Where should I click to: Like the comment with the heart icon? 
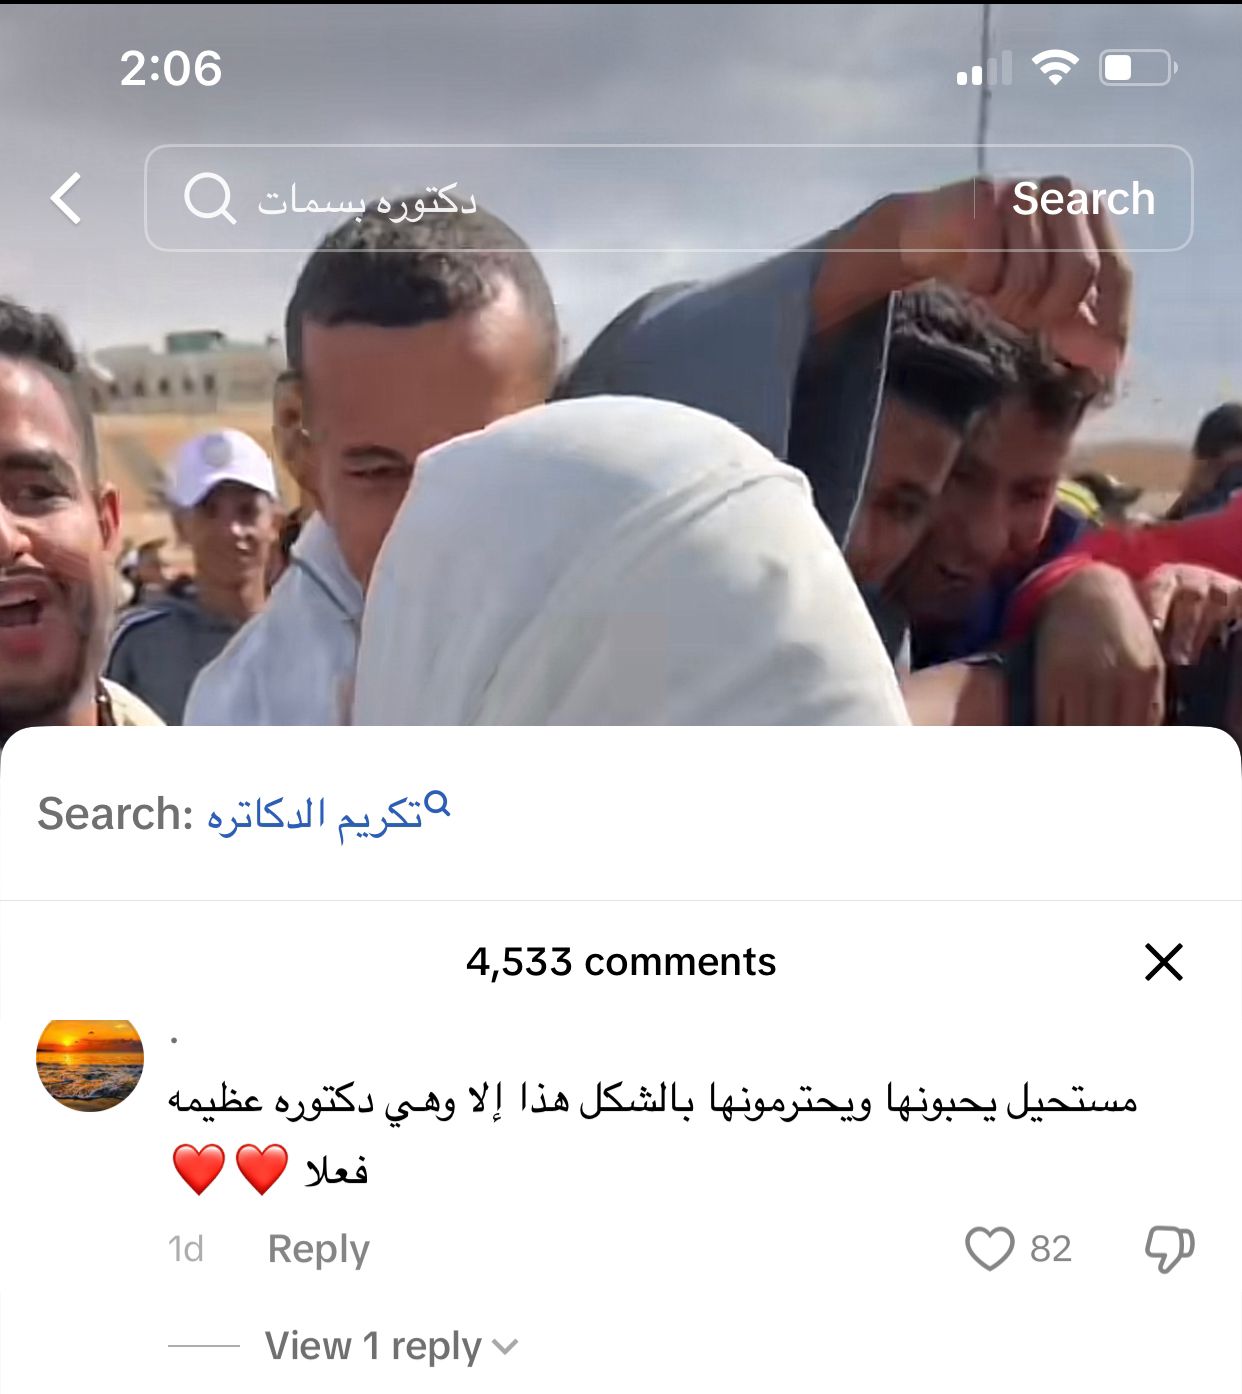tap(990, 1249)
